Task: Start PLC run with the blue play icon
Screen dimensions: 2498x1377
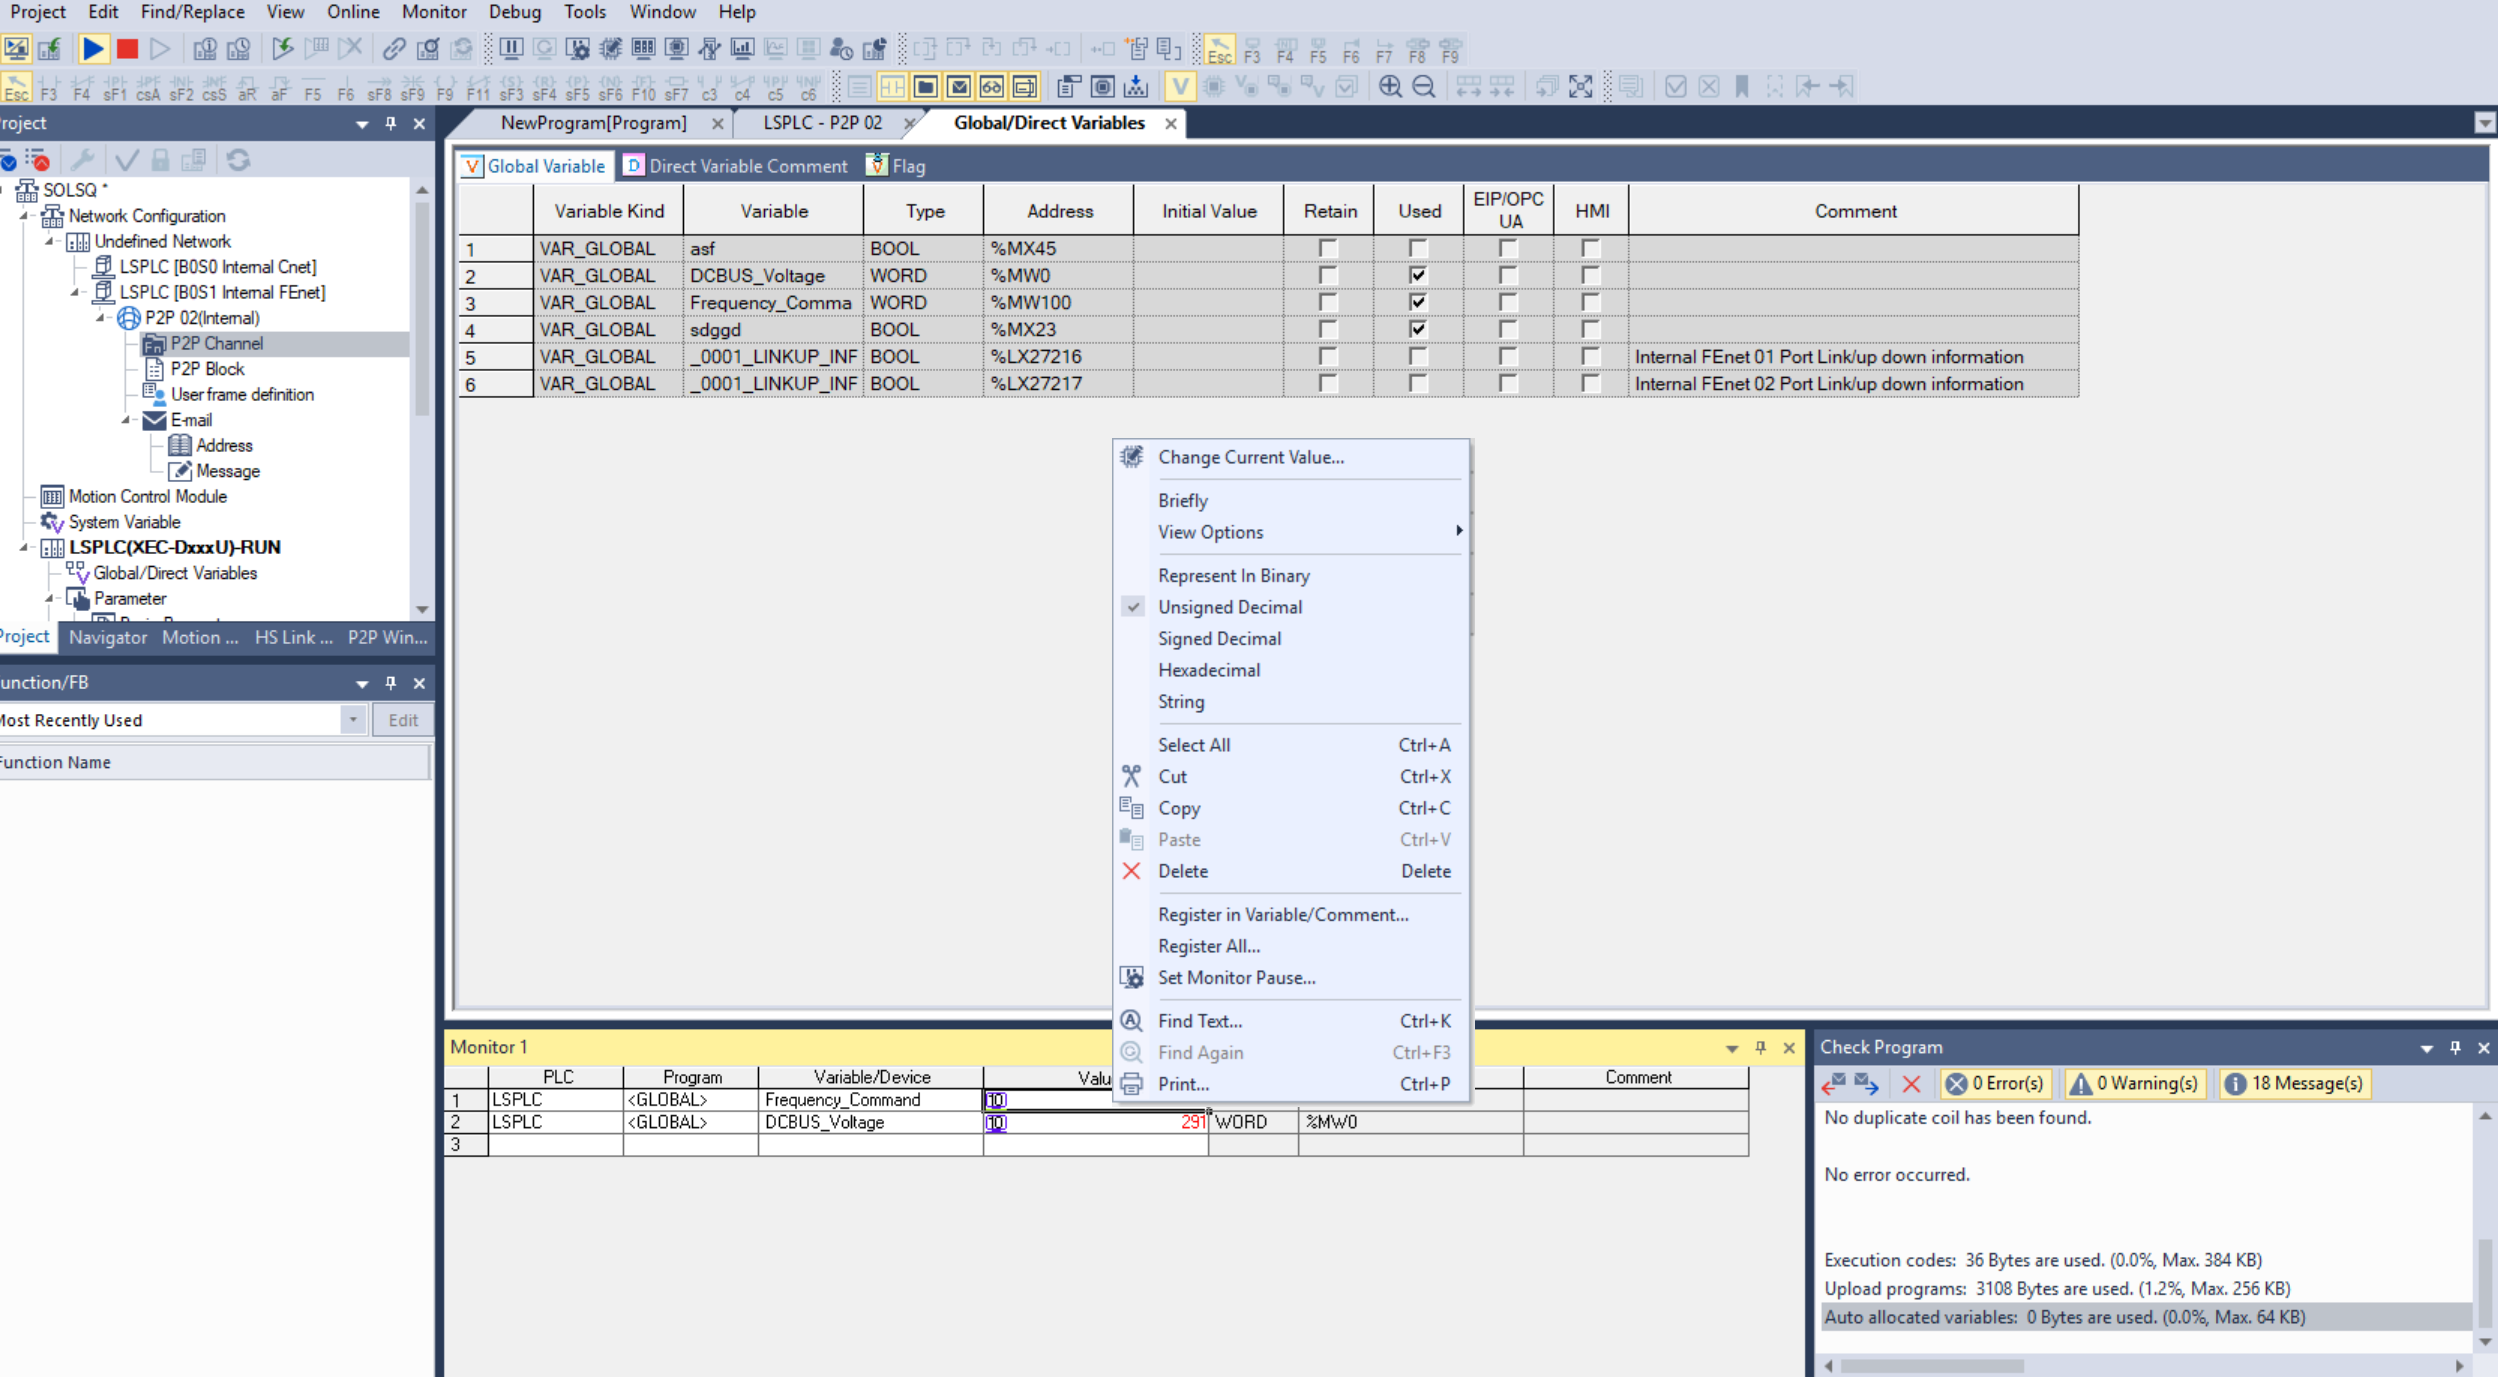Action: click(92, 48)
